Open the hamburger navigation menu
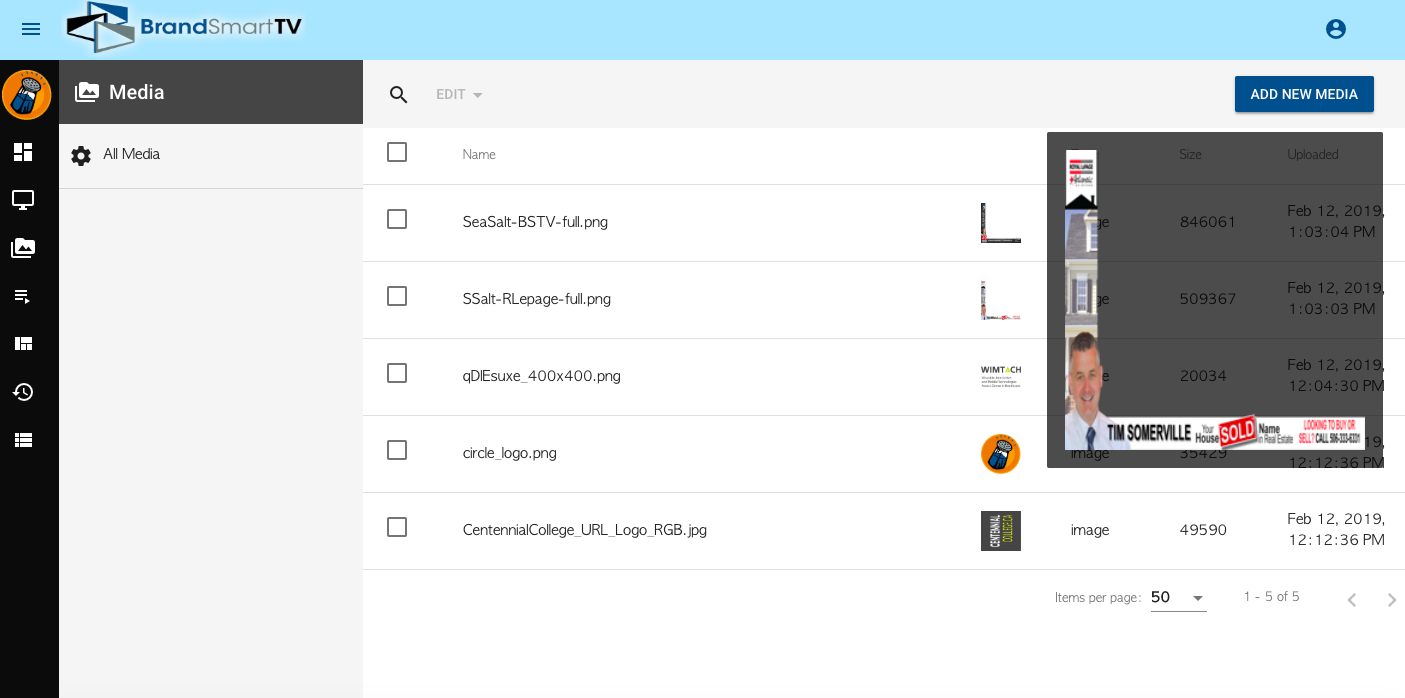1405x698 pixels. 31,29
